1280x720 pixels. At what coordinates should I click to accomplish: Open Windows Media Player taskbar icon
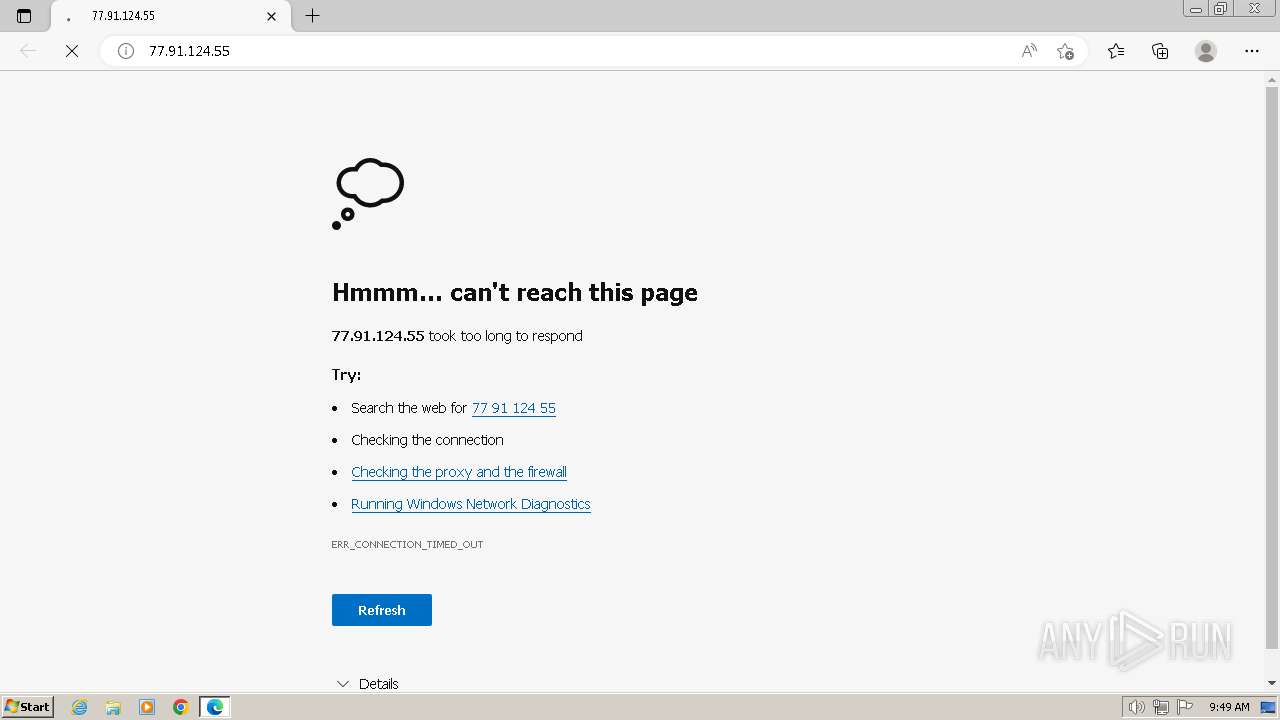147,707
